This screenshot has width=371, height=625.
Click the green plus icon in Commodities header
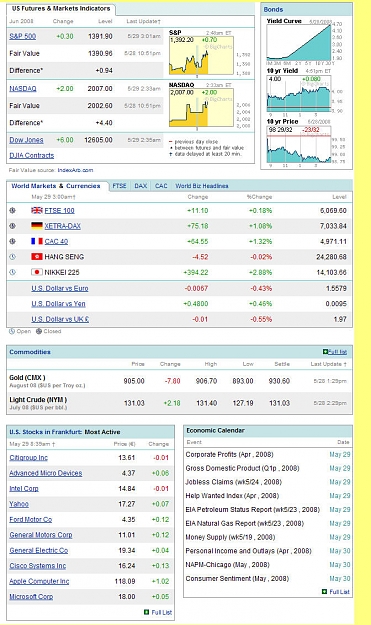pyautogui.click(x=325, y=352)
